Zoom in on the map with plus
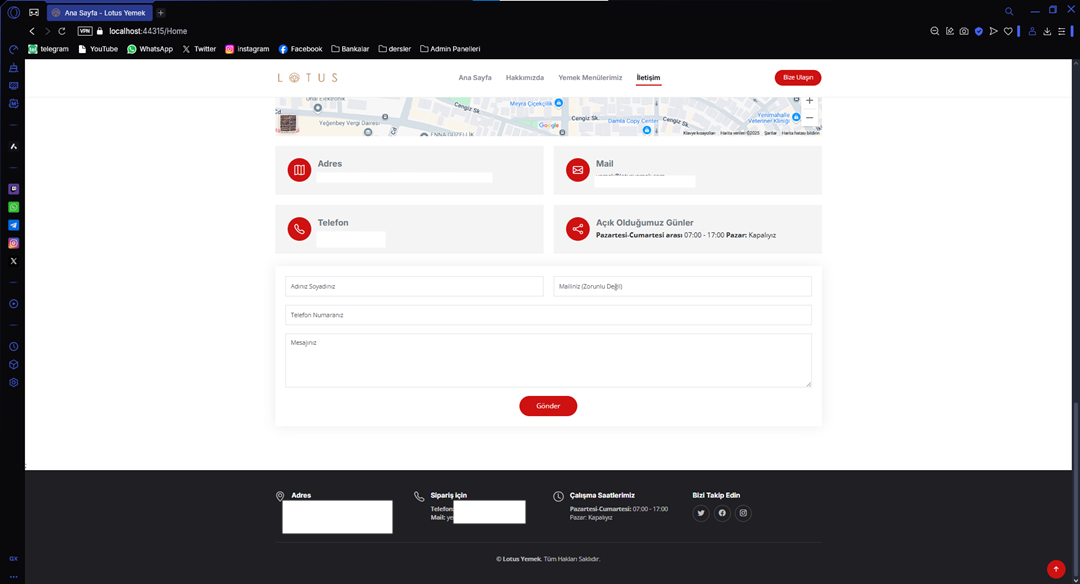The height and width of the screenshot is (584, 1080). 809,101
